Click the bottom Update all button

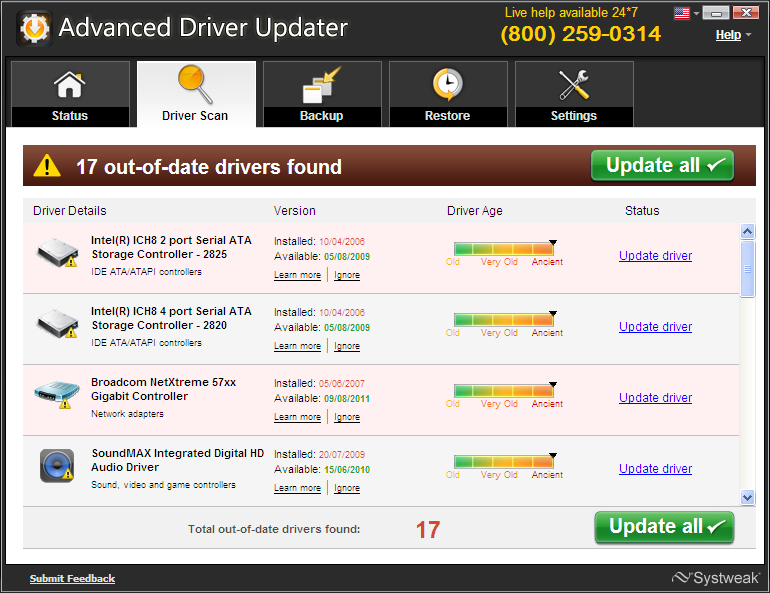(664, 527)
